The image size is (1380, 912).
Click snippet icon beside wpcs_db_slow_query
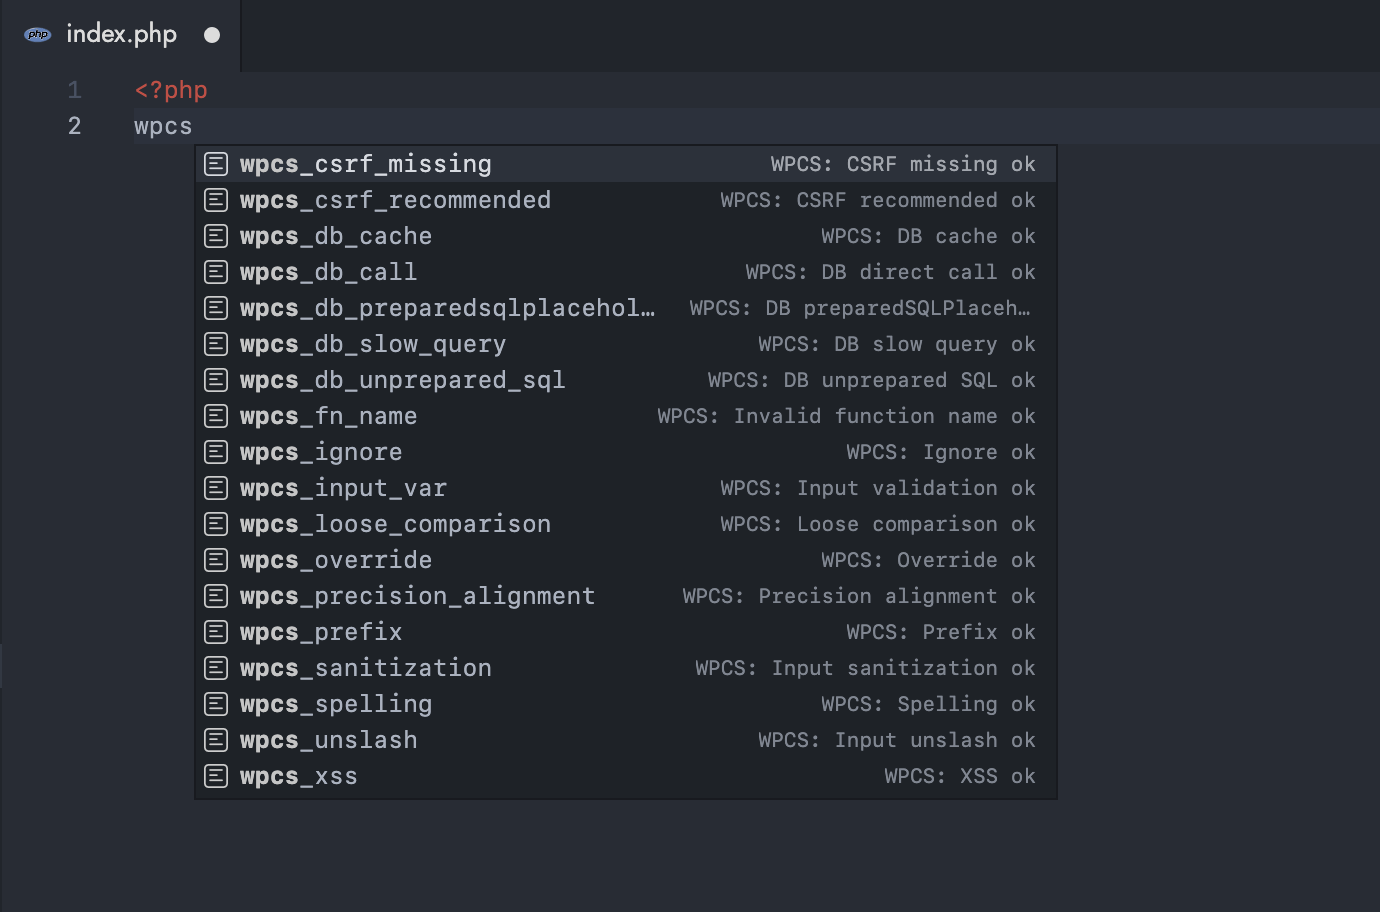pyautogui.click(x=216, y=344)
